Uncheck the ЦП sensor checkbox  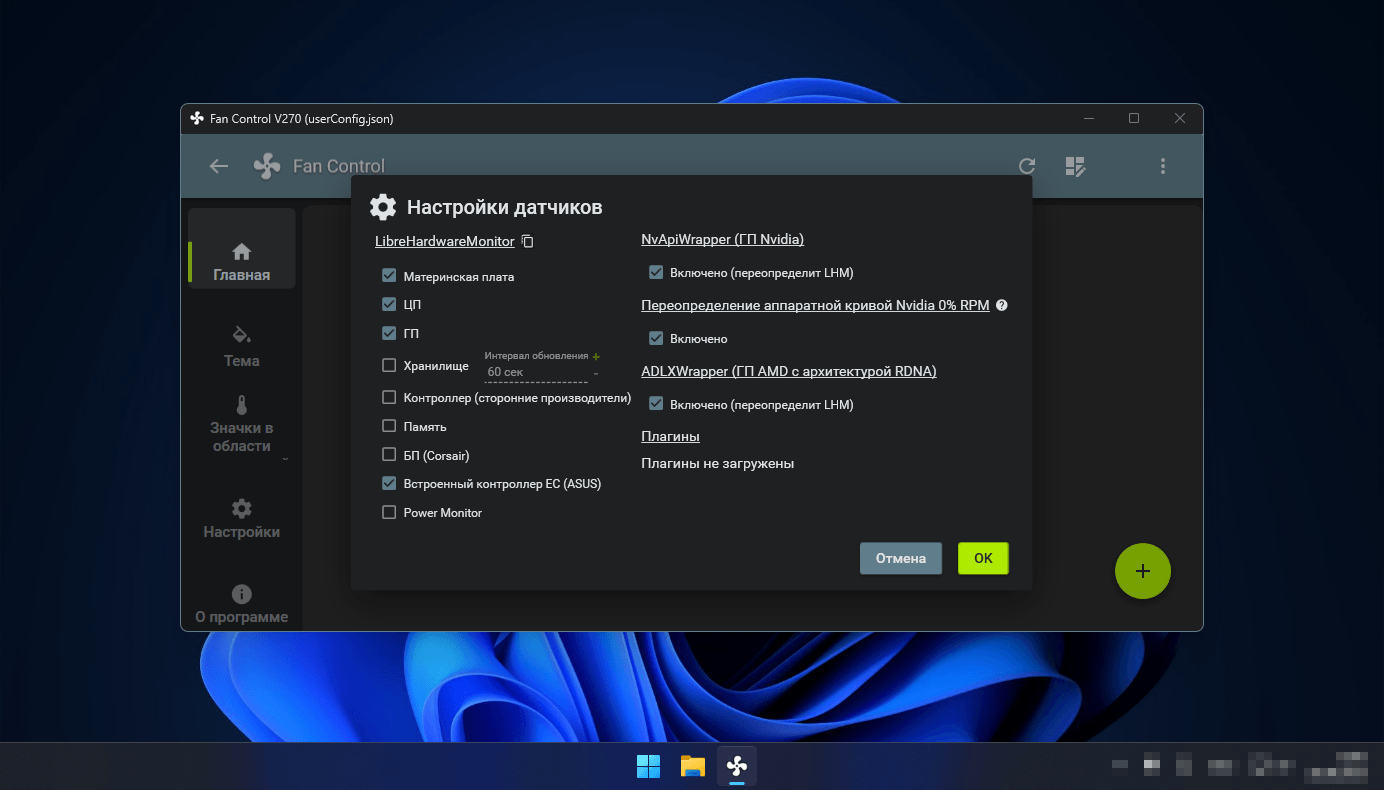389,304
